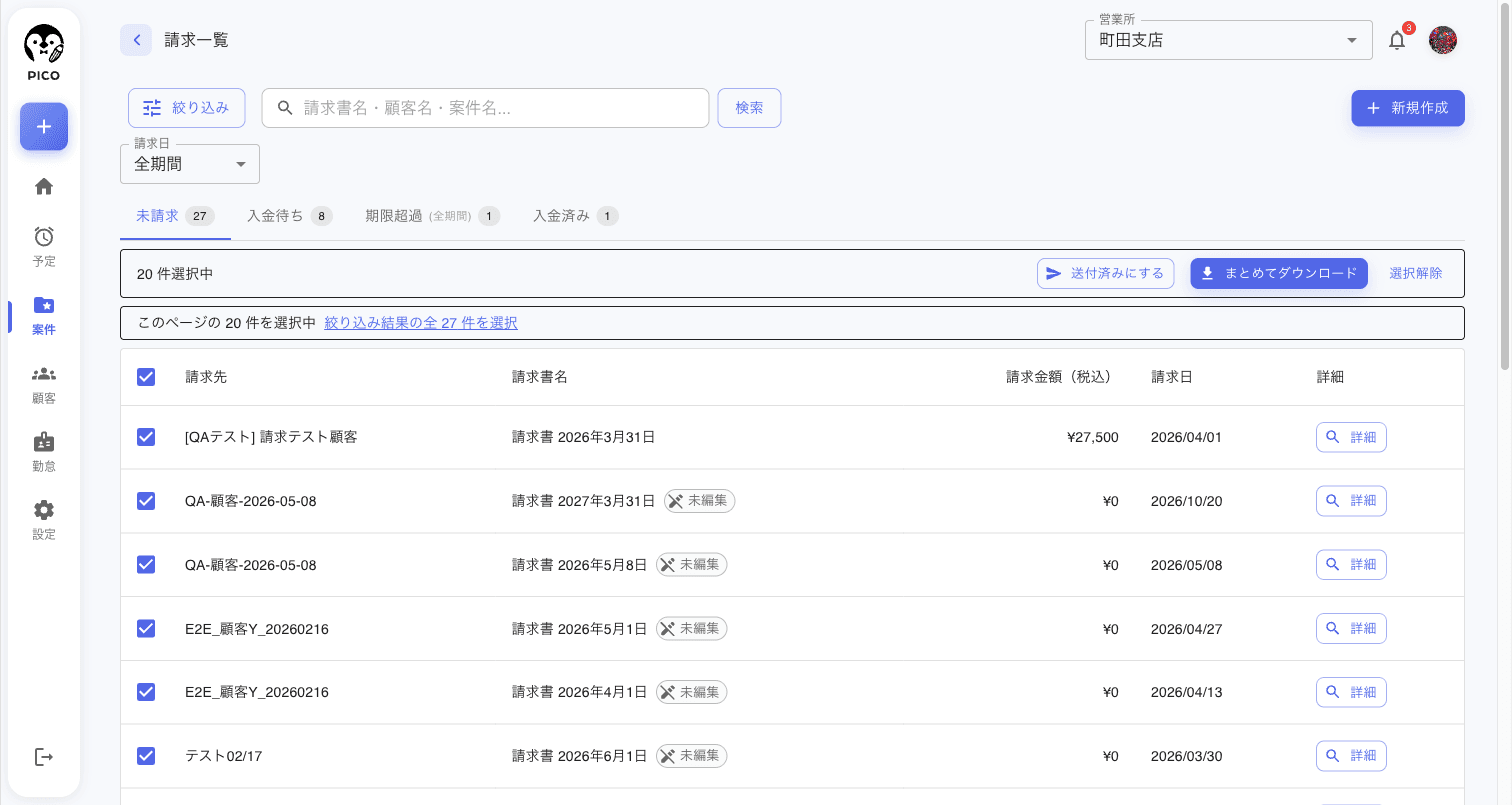Uncheck row with 請求日 2026/04/27
The height and width of the screenshot is (805, 1512).
click(146, 629)
